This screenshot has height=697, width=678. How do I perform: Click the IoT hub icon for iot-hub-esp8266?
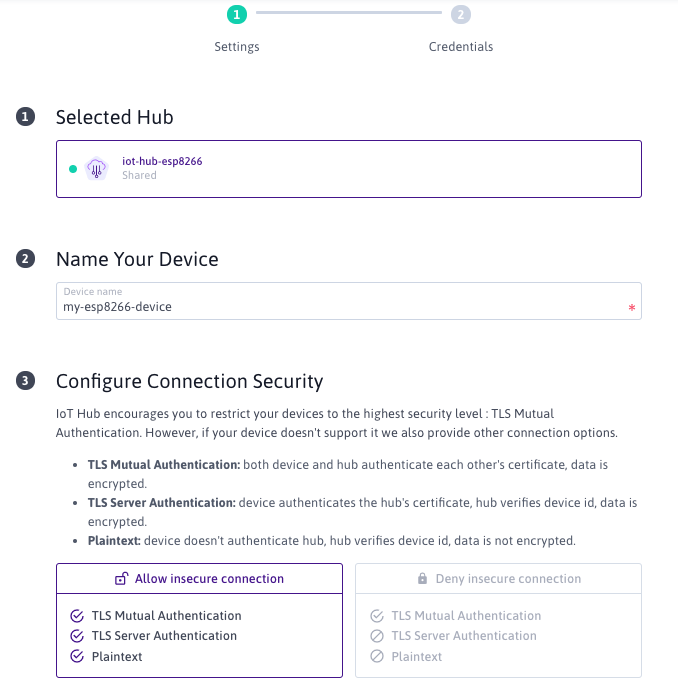pyautogui.click(x=96, y=169)
